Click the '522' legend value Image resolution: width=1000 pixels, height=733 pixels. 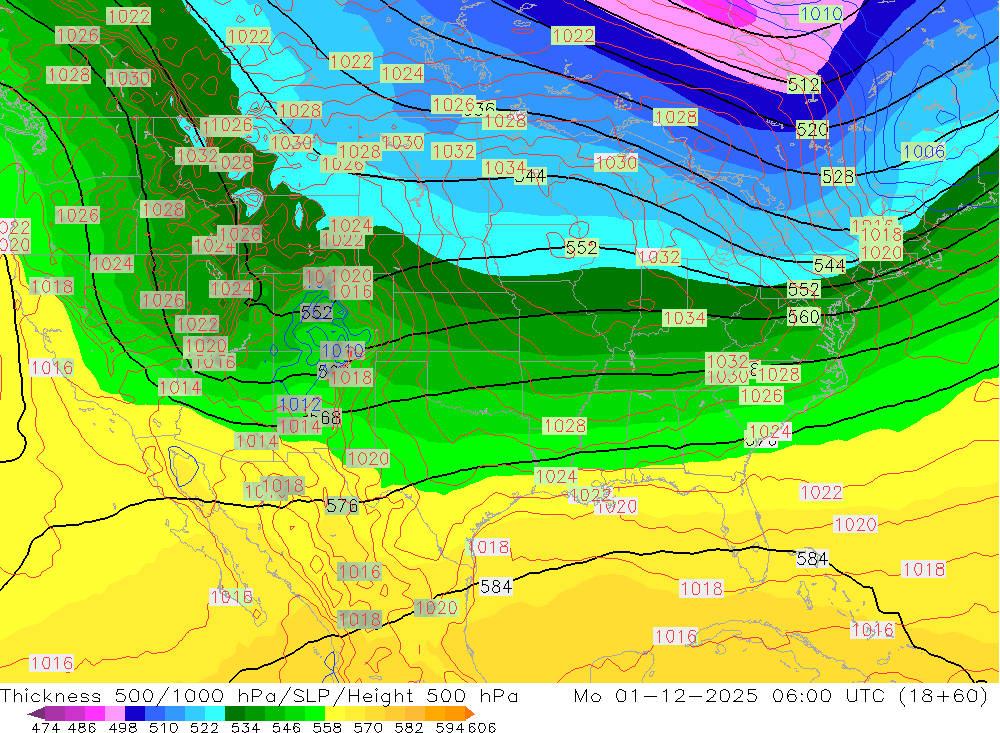[205, 727]
